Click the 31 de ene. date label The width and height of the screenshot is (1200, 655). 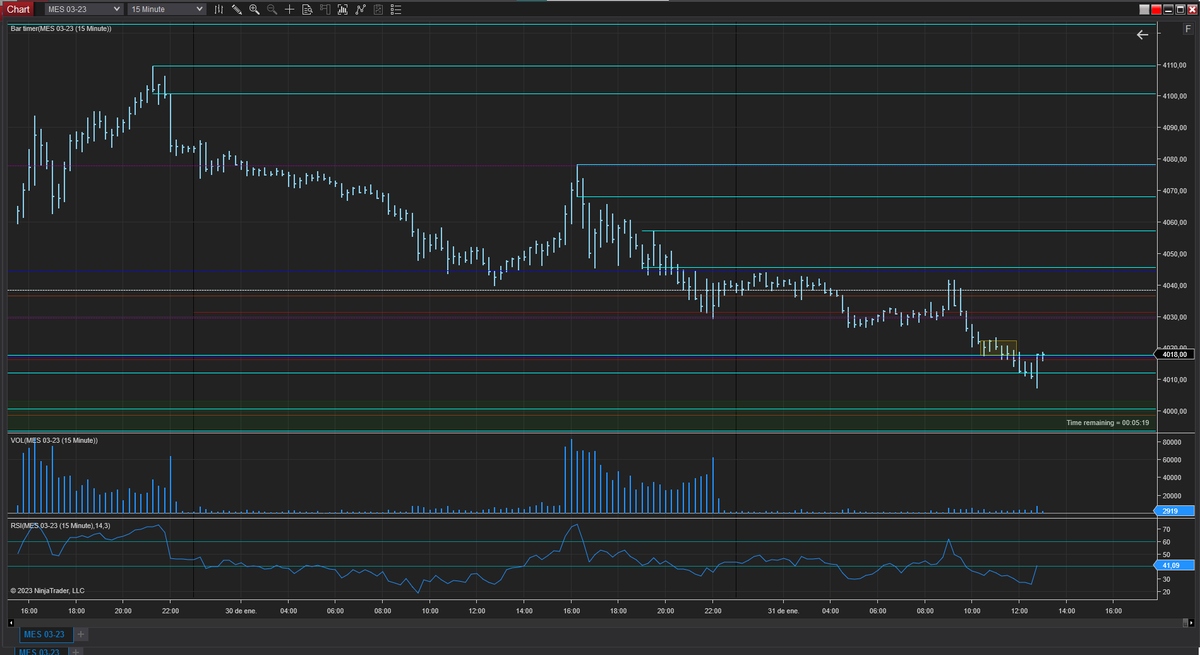783,610
